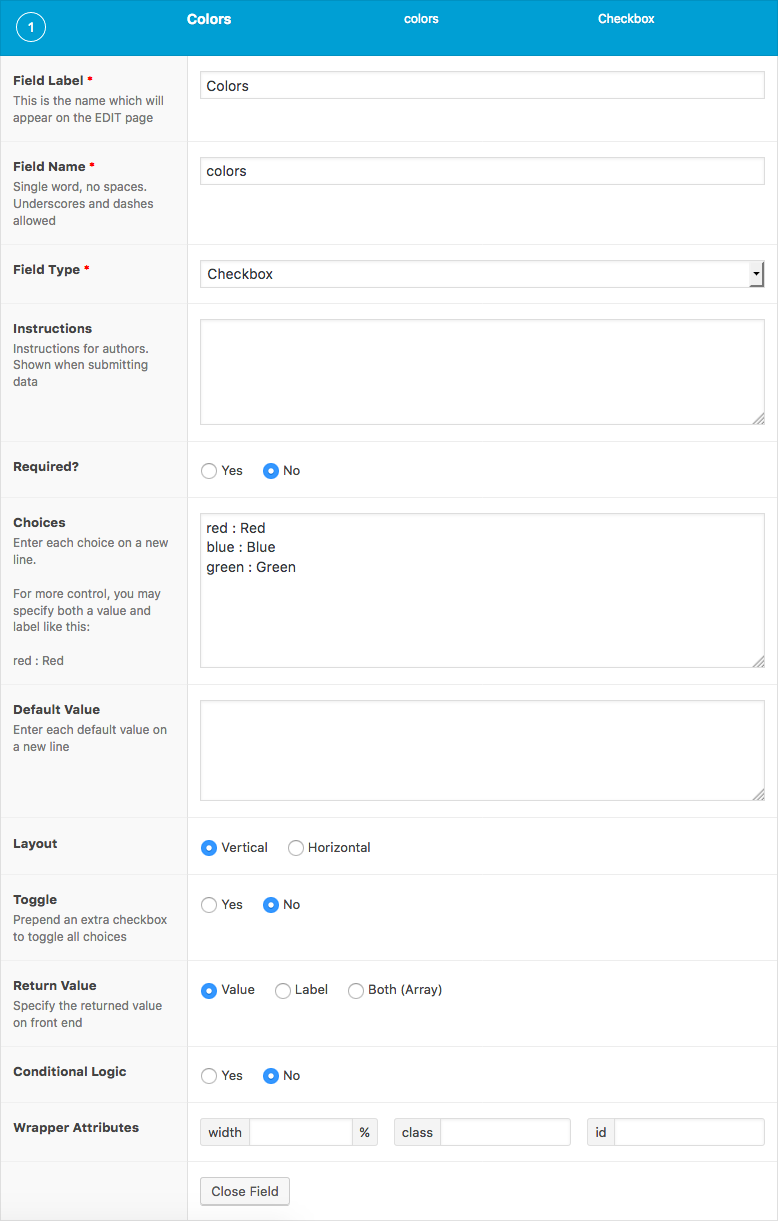Focus the Default Value textarea
Image resolution: width=778 pixels, height=1221 pixels.
[482, 750]
